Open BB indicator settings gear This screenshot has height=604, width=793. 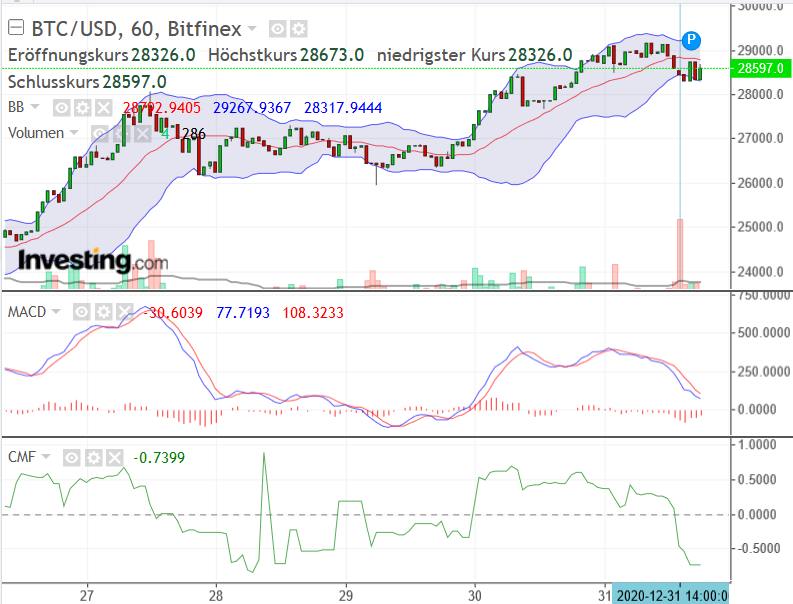click(82, 108)
